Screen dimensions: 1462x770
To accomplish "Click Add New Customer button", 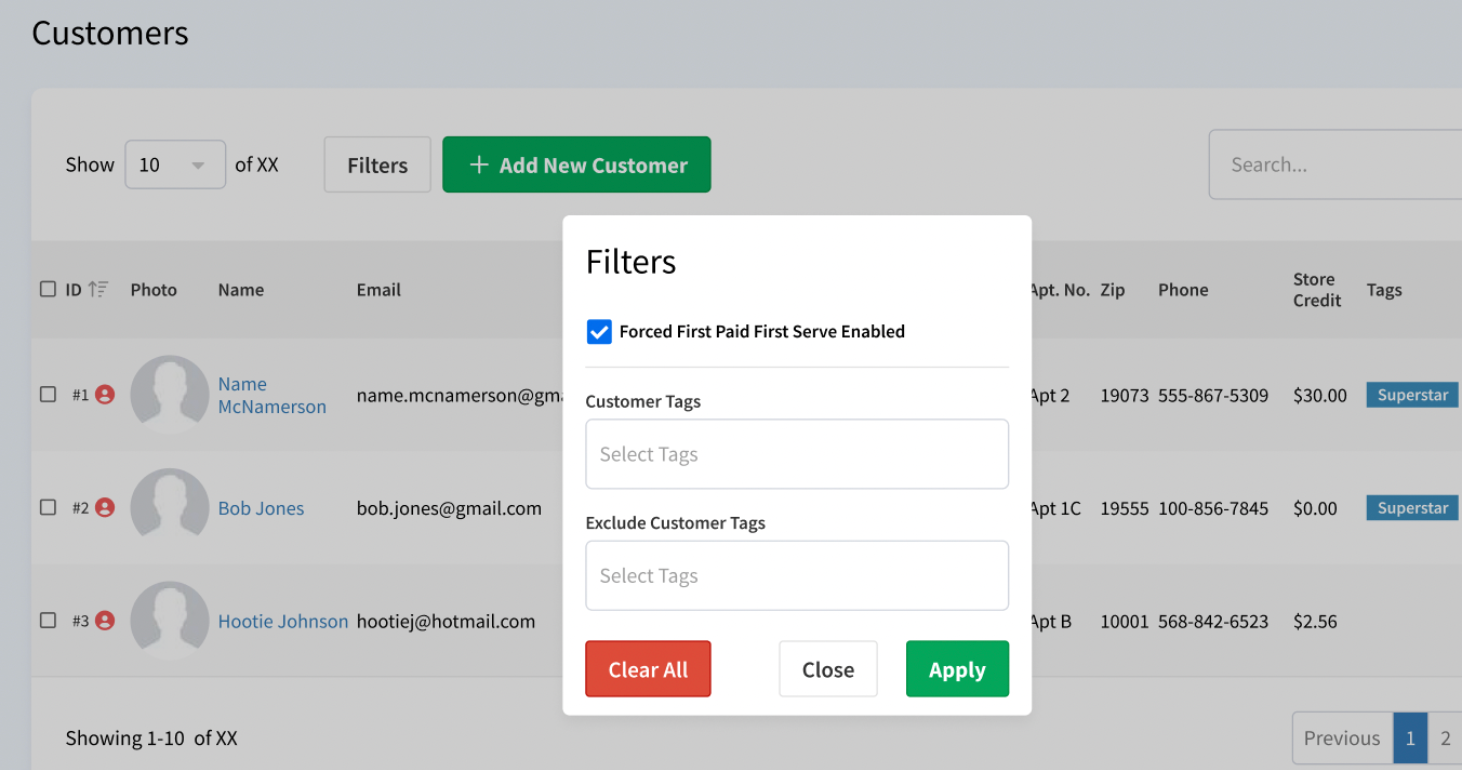I will pyautogui.click(x=577, y=165).
